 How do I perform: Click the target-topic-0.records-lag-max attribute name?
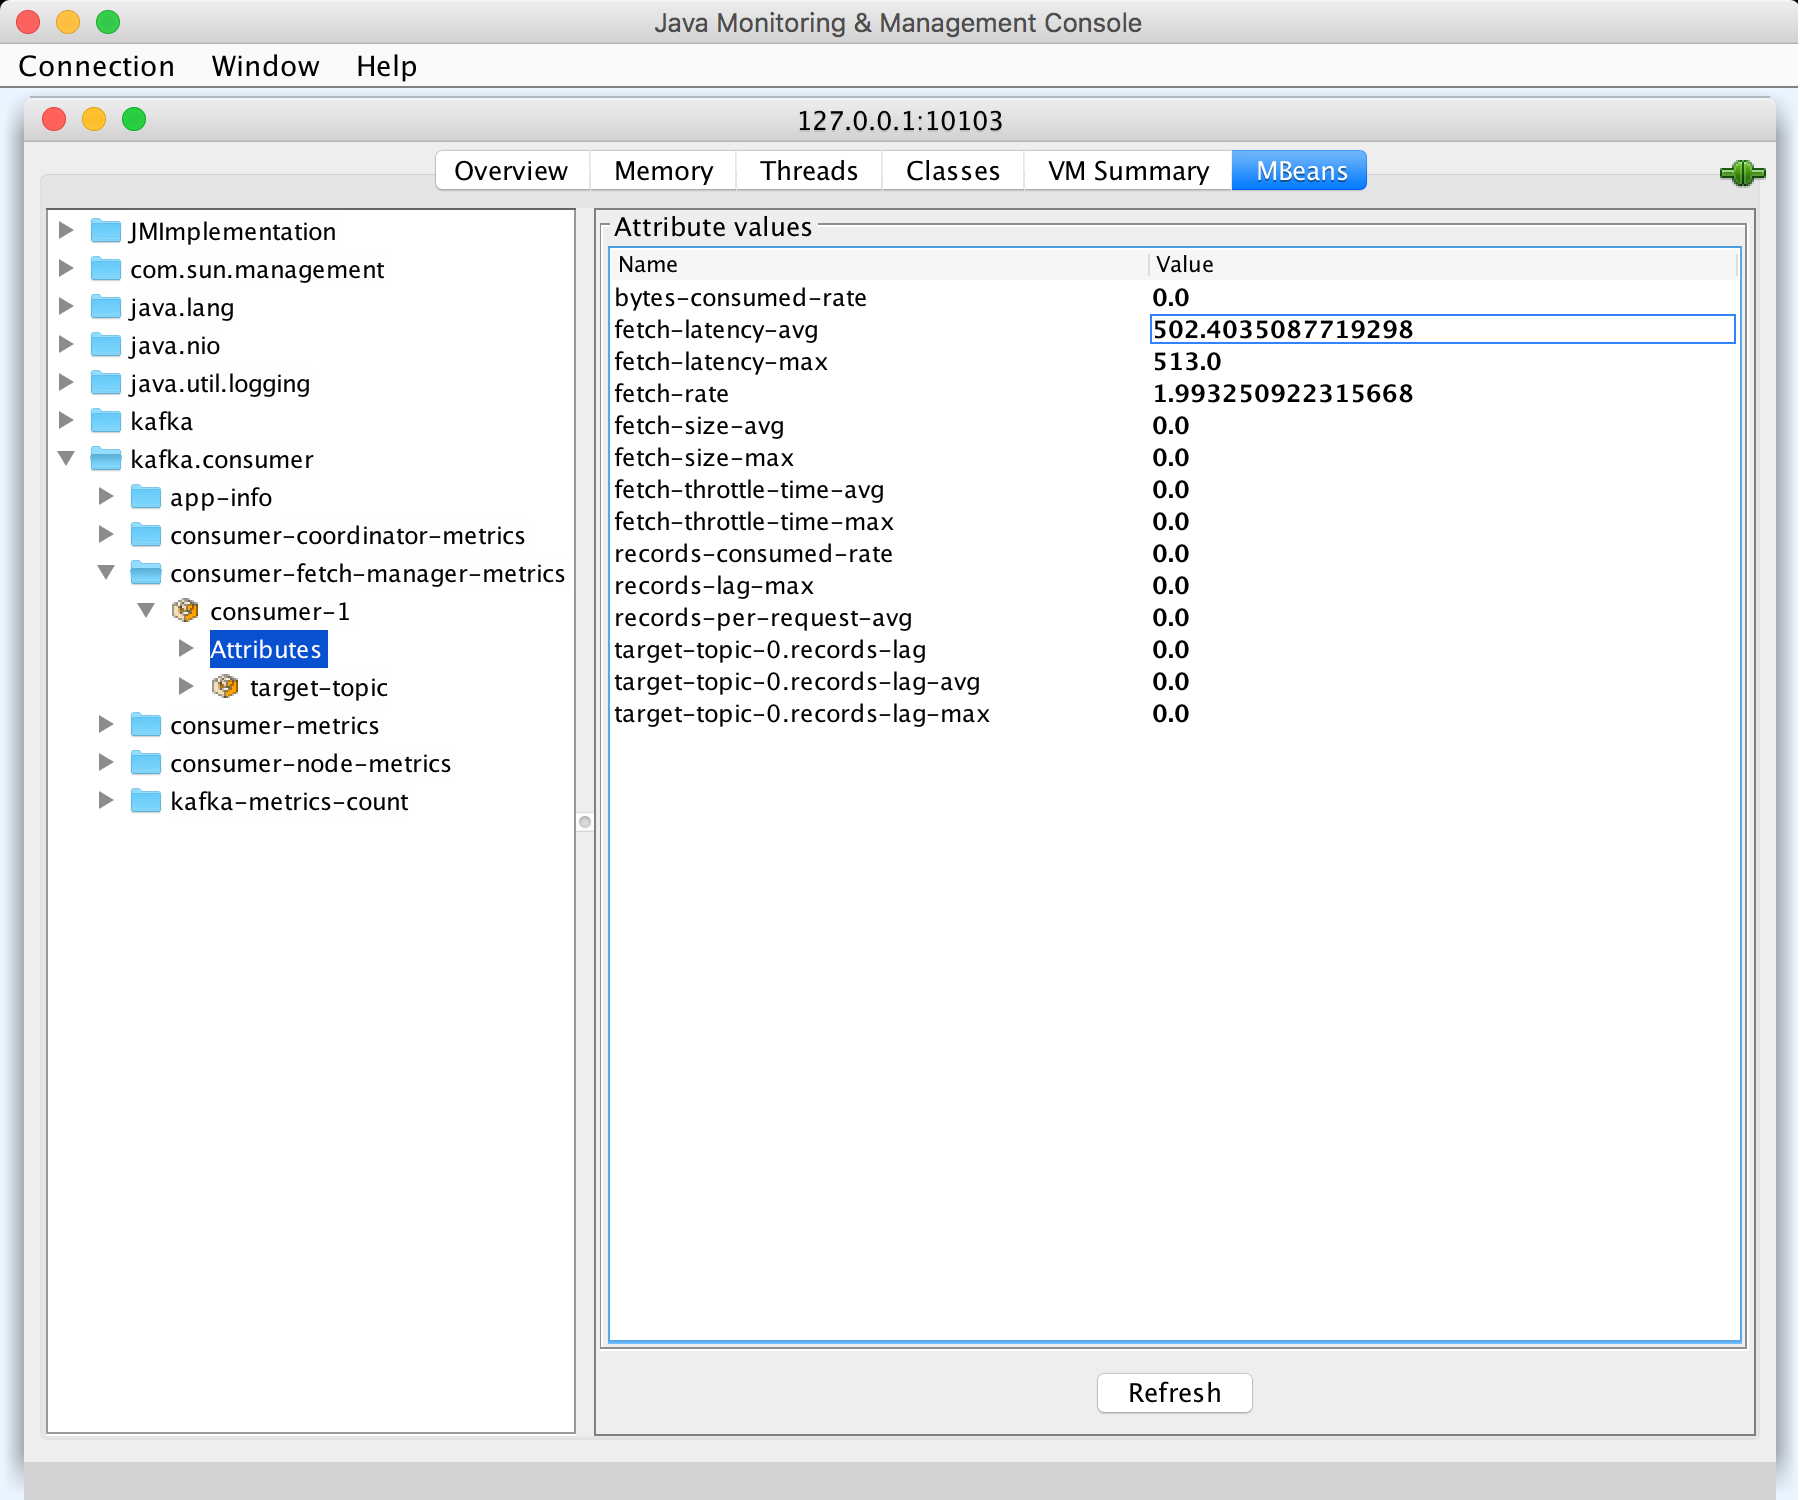802,713
